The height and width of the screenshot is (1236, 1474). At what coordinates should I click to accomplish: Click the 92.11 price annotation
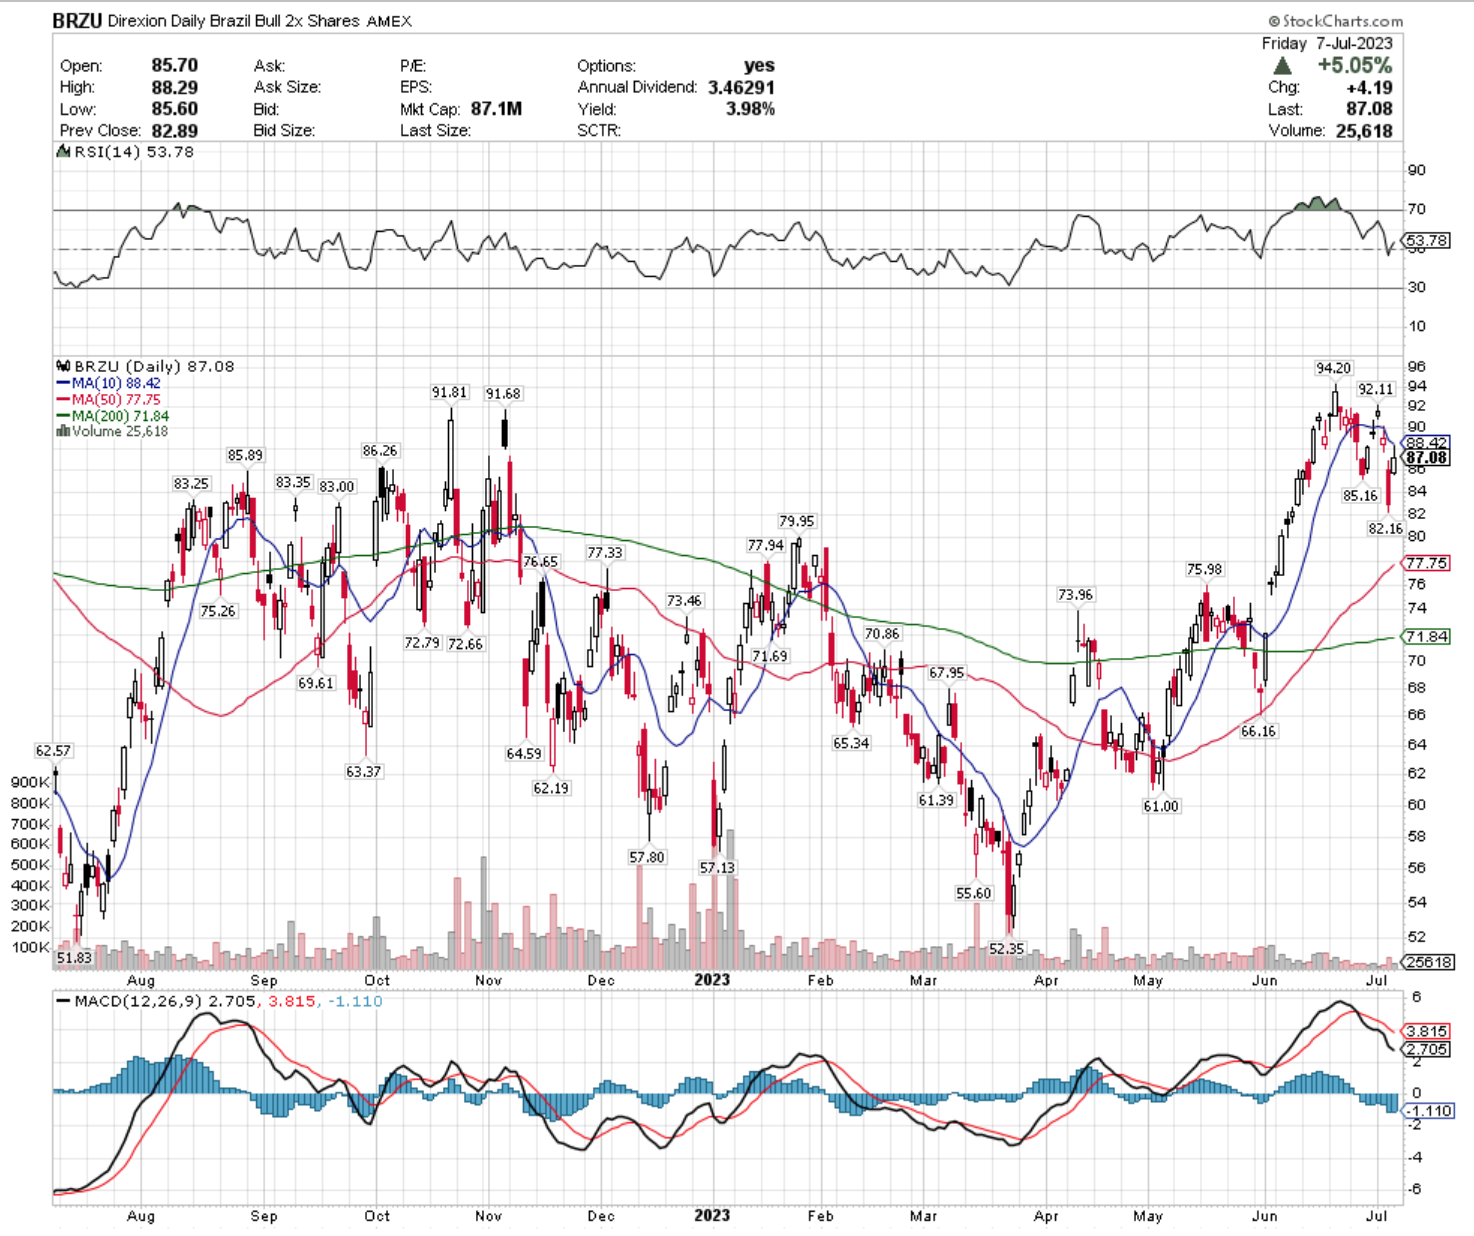click(x=1375, y=389)
